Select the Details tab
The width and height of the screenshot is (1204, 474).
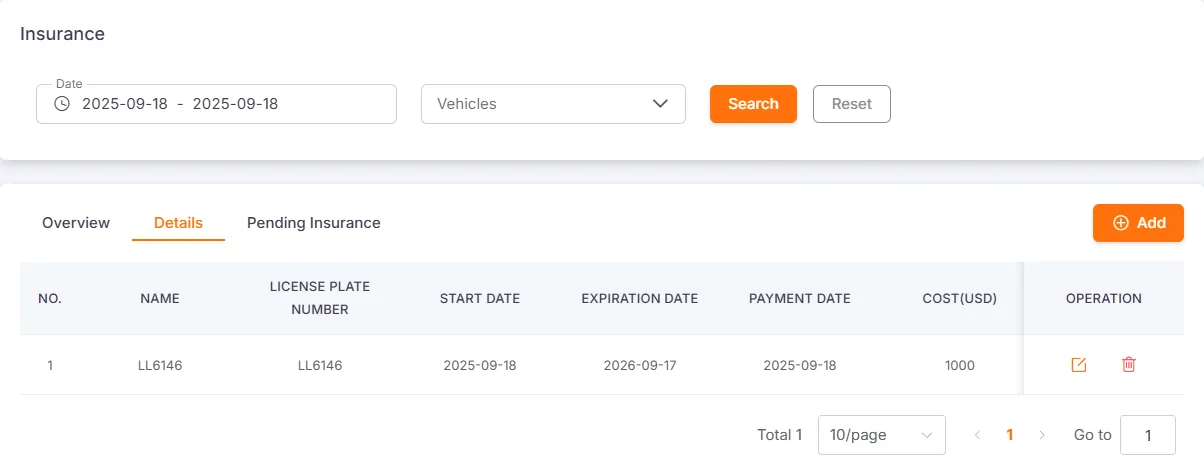[x=178, y=223]
